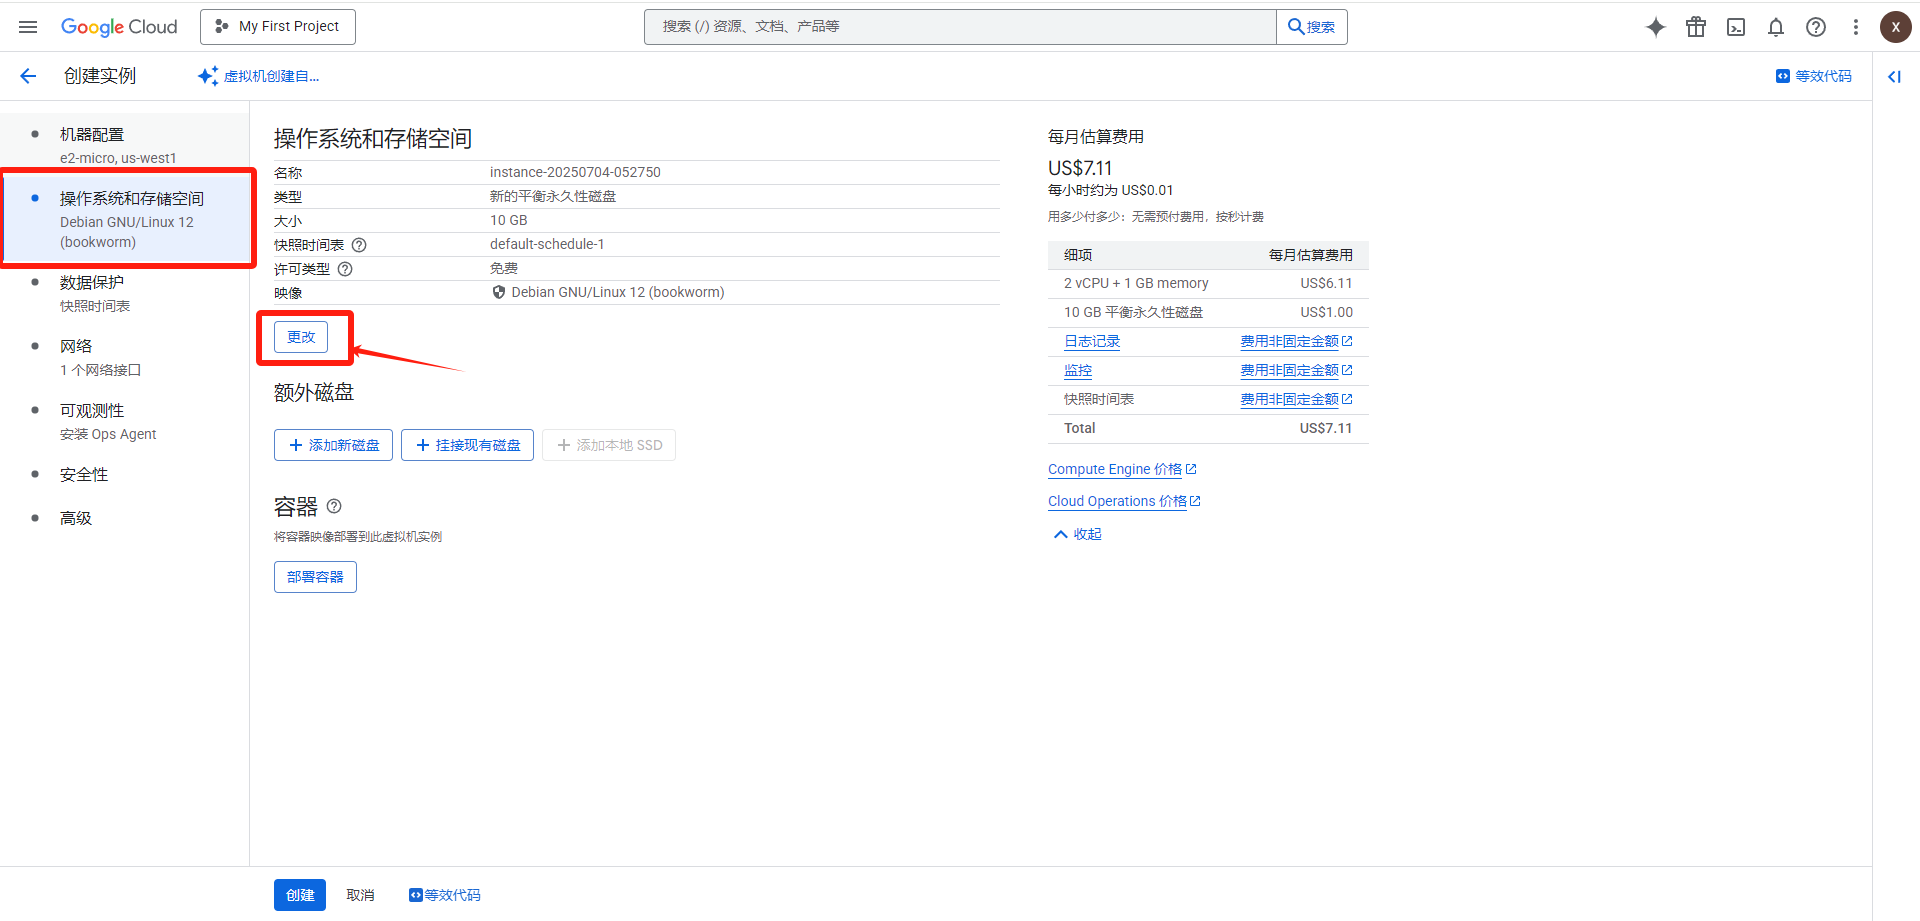Click 新的平衡永久性磁盘 type value

tap(553, 196)
